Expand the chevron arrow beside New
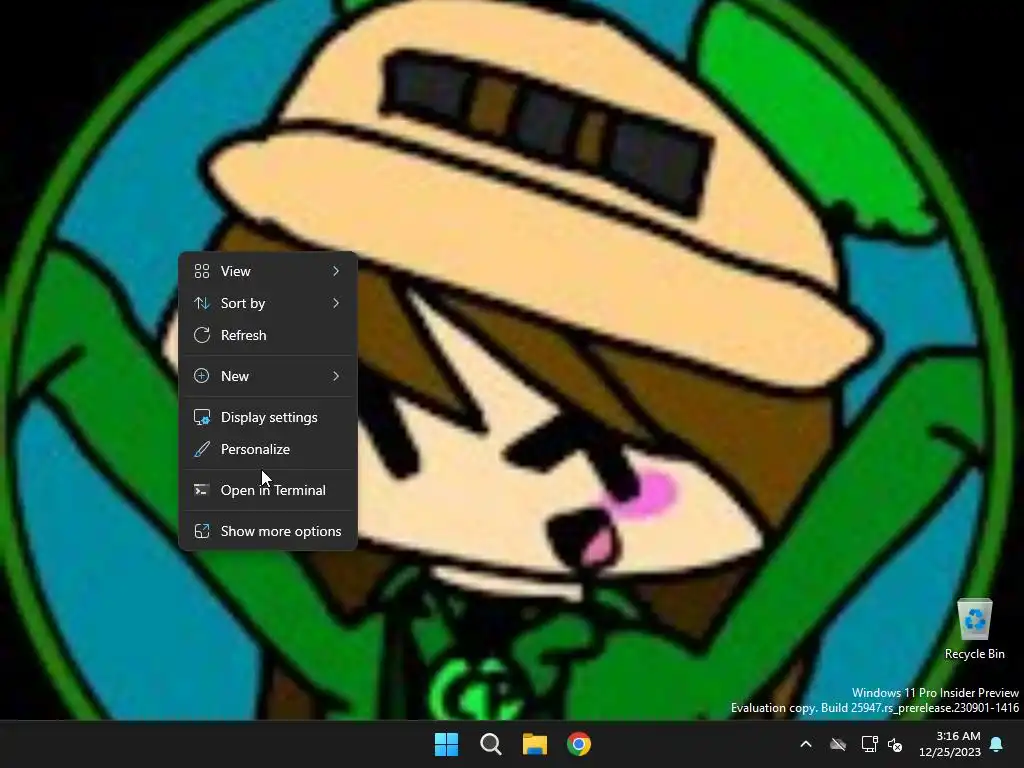 (336, 376)
